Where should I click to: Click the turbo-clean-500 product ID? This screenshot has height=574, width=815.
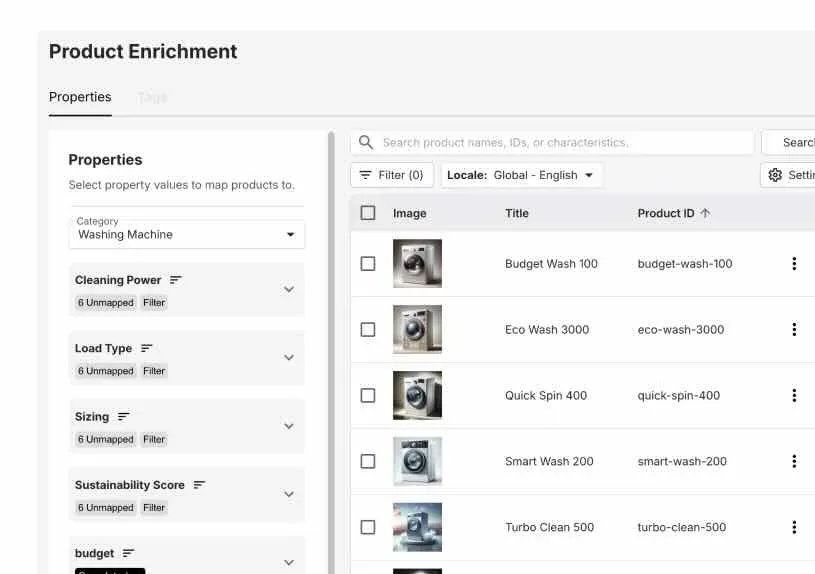[x=682, y=527]
